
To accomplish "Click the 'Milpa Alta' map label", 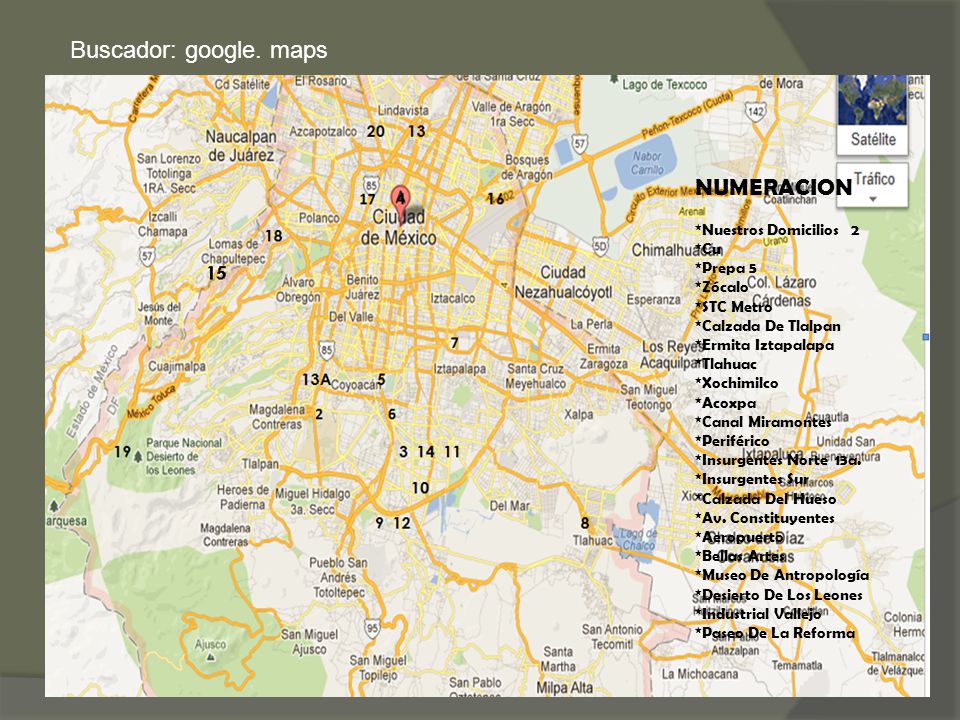I will tap(564, 688).
